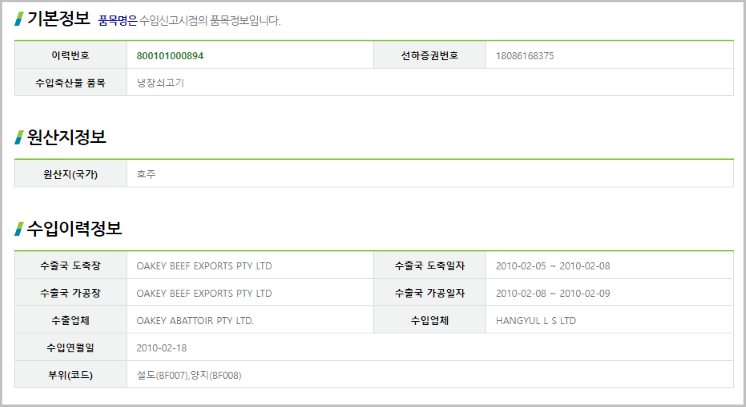Click the 수출국 가공장 OAKEY BEEF EXPORTS value
The width and height of the screenshot is (746, 407).
204,294
